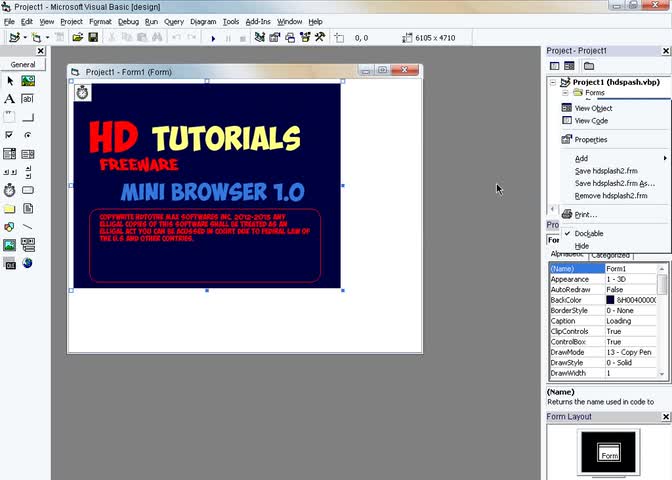Select the Timer control on Form1
The image size is (672, 480).
(83, 93)
